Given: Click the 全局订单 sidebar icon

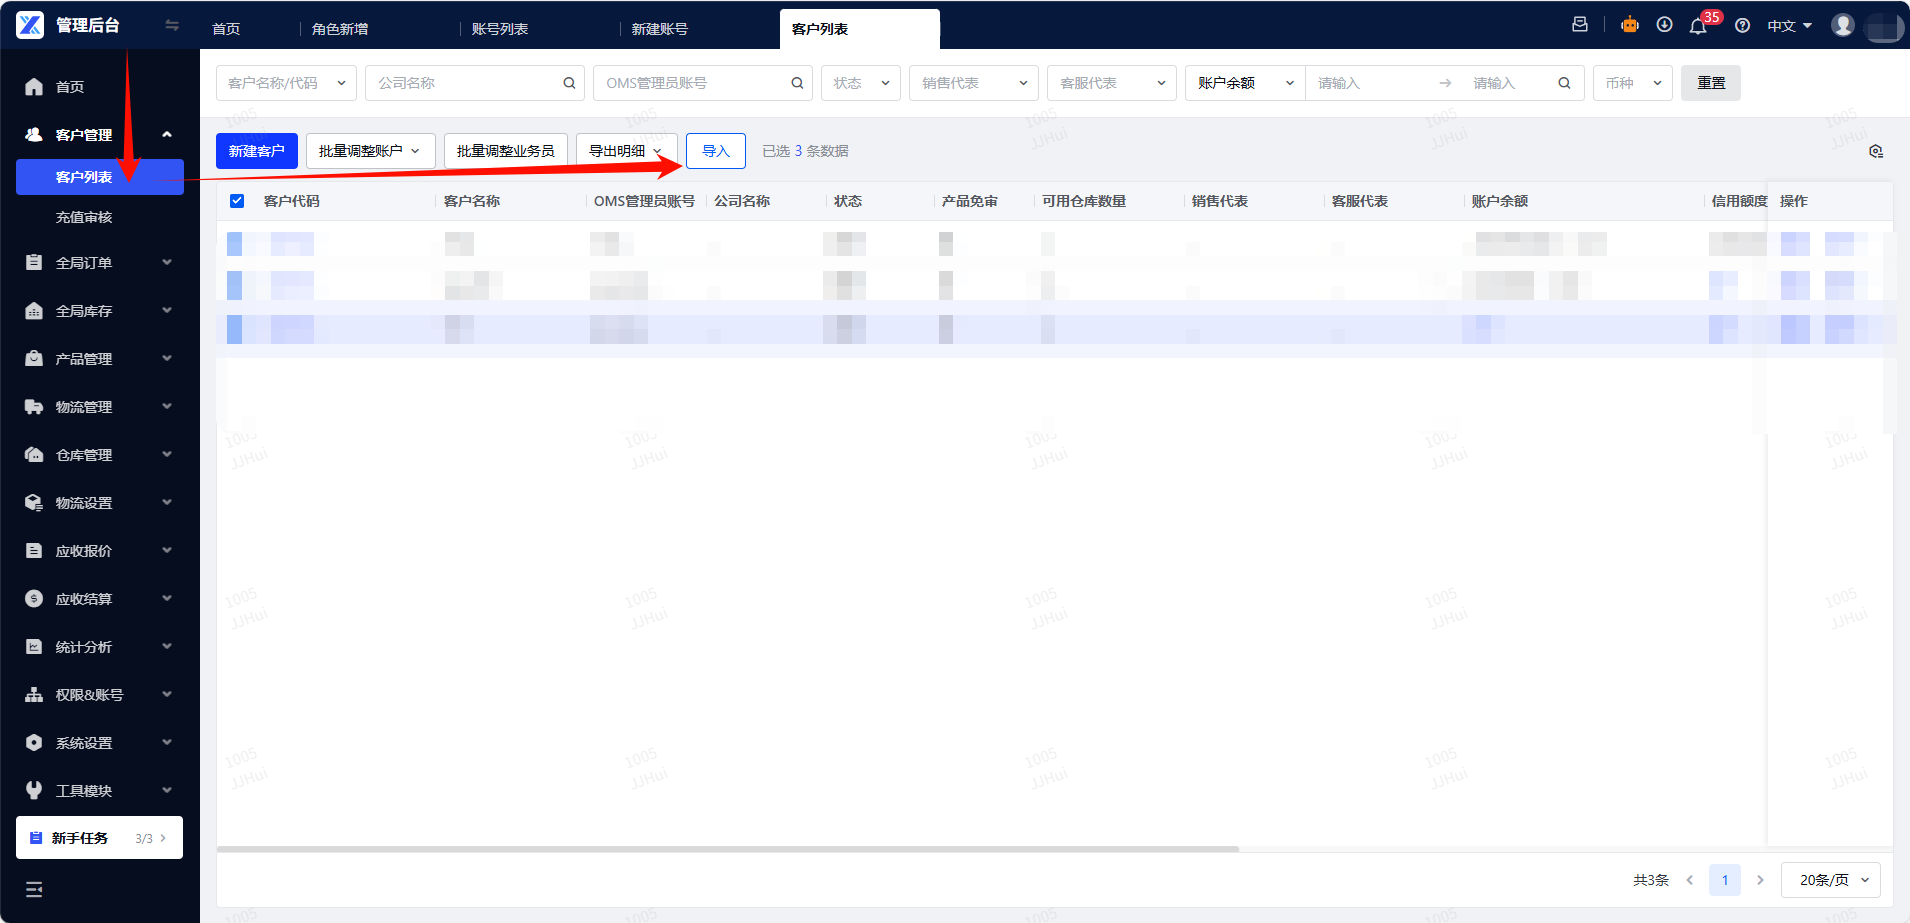Looking at the screenshot, I should pos(34,263).
